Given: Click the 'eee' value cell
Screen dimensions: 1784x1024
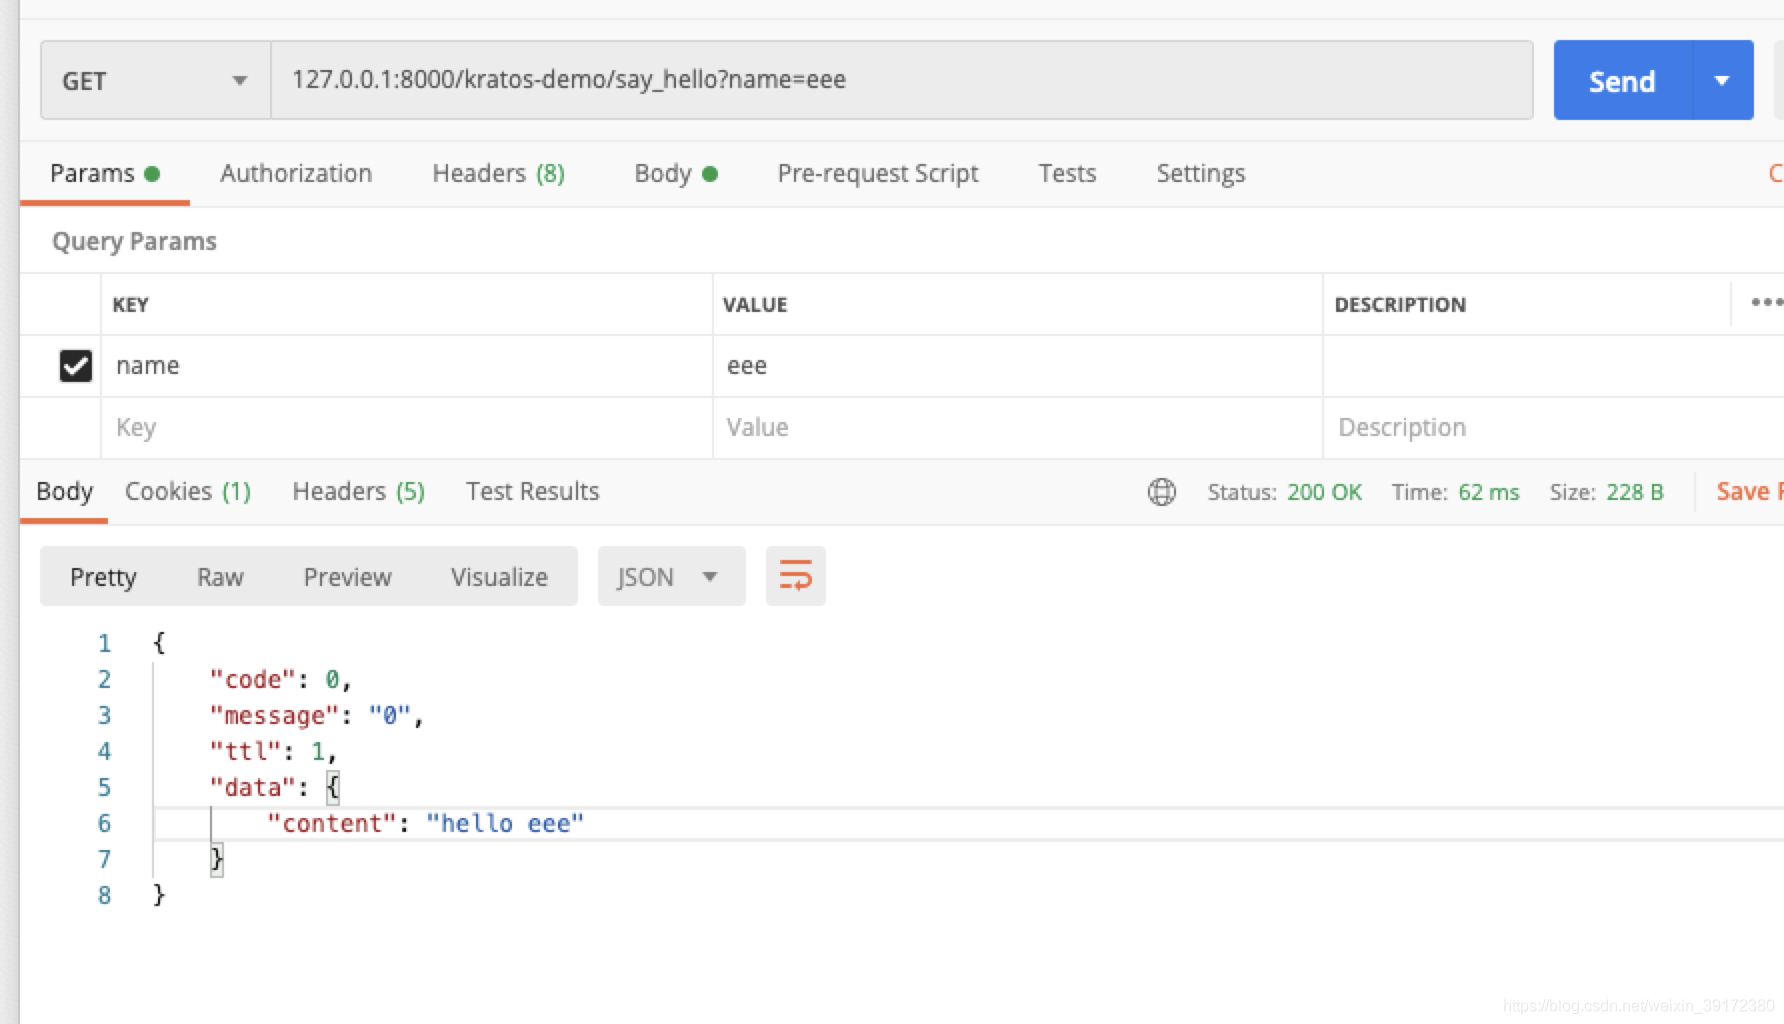Looking at the screenshot, I should click(x=1018, y=366).
